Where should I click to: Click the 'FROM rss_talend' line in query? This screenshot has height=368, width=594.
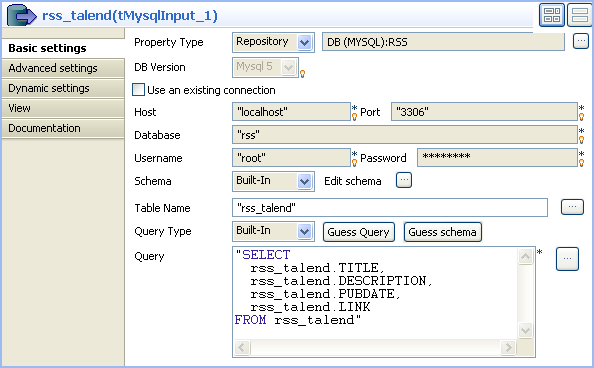click(297, 320)
